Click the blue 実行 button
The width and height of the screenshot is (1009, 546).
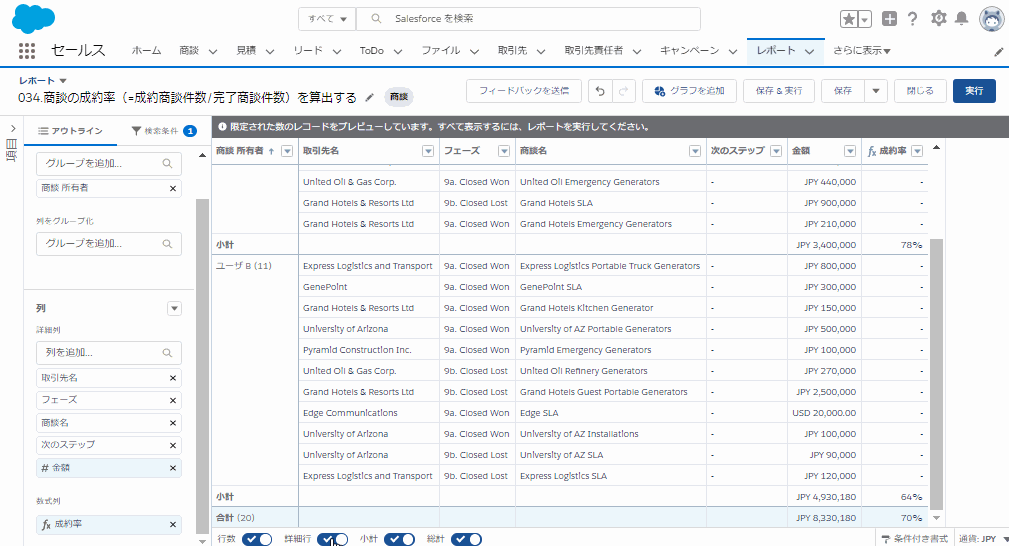pos(974,91)
